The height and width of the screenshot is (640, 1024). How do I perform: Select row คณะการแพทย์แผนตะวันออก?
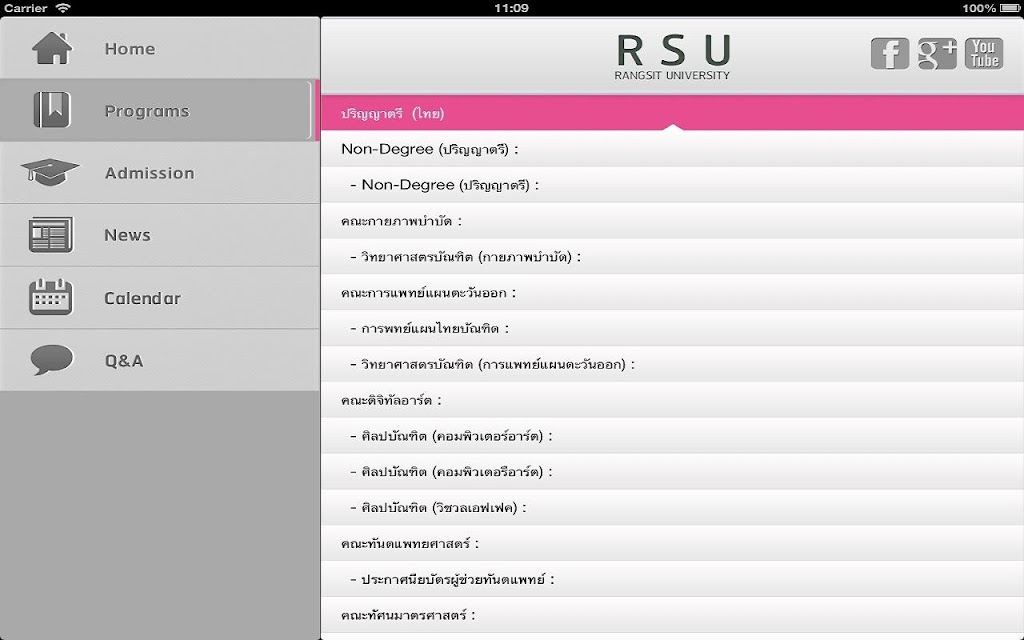coord(673,293)
